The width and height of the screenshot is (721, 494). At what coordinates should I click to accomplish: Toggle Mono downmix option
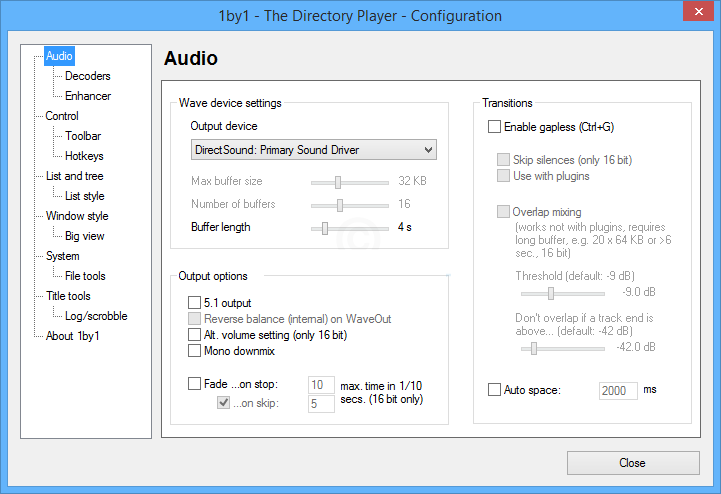195,351
